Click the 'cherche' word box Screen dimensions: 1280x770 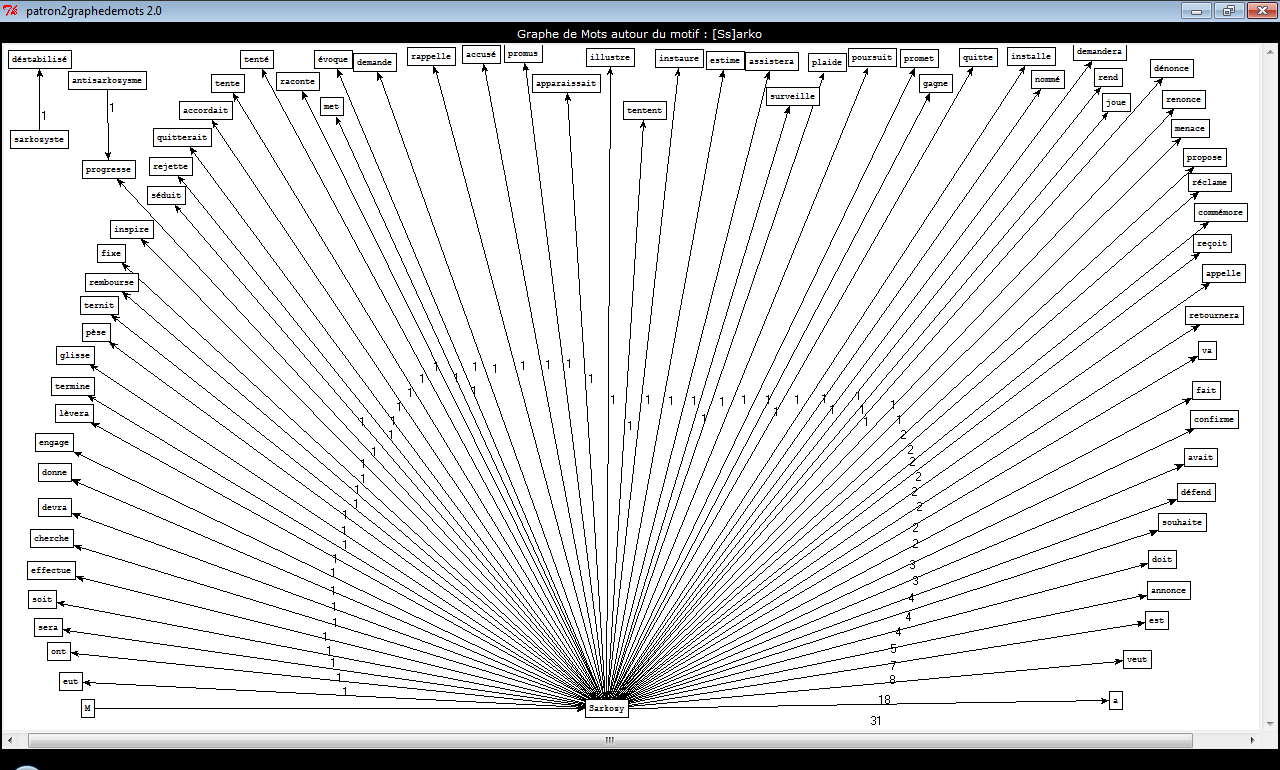52,538
